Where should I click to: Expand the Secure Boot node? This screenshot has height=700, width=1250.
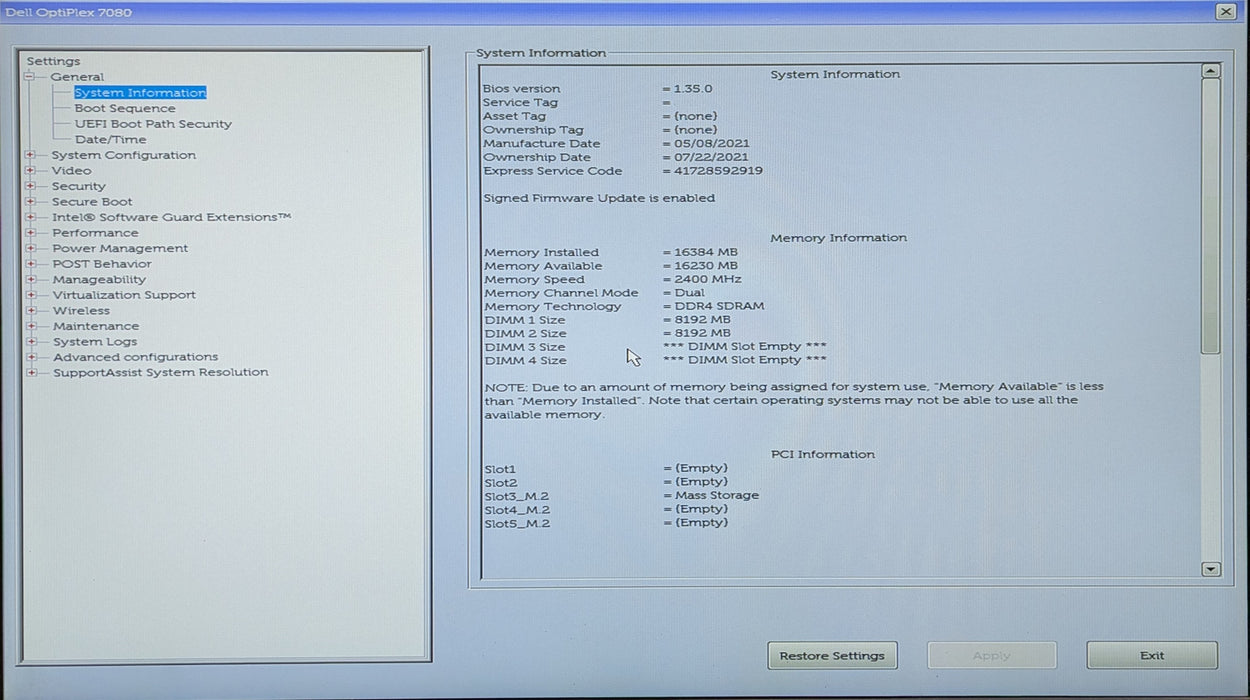[x=31, y=202]
